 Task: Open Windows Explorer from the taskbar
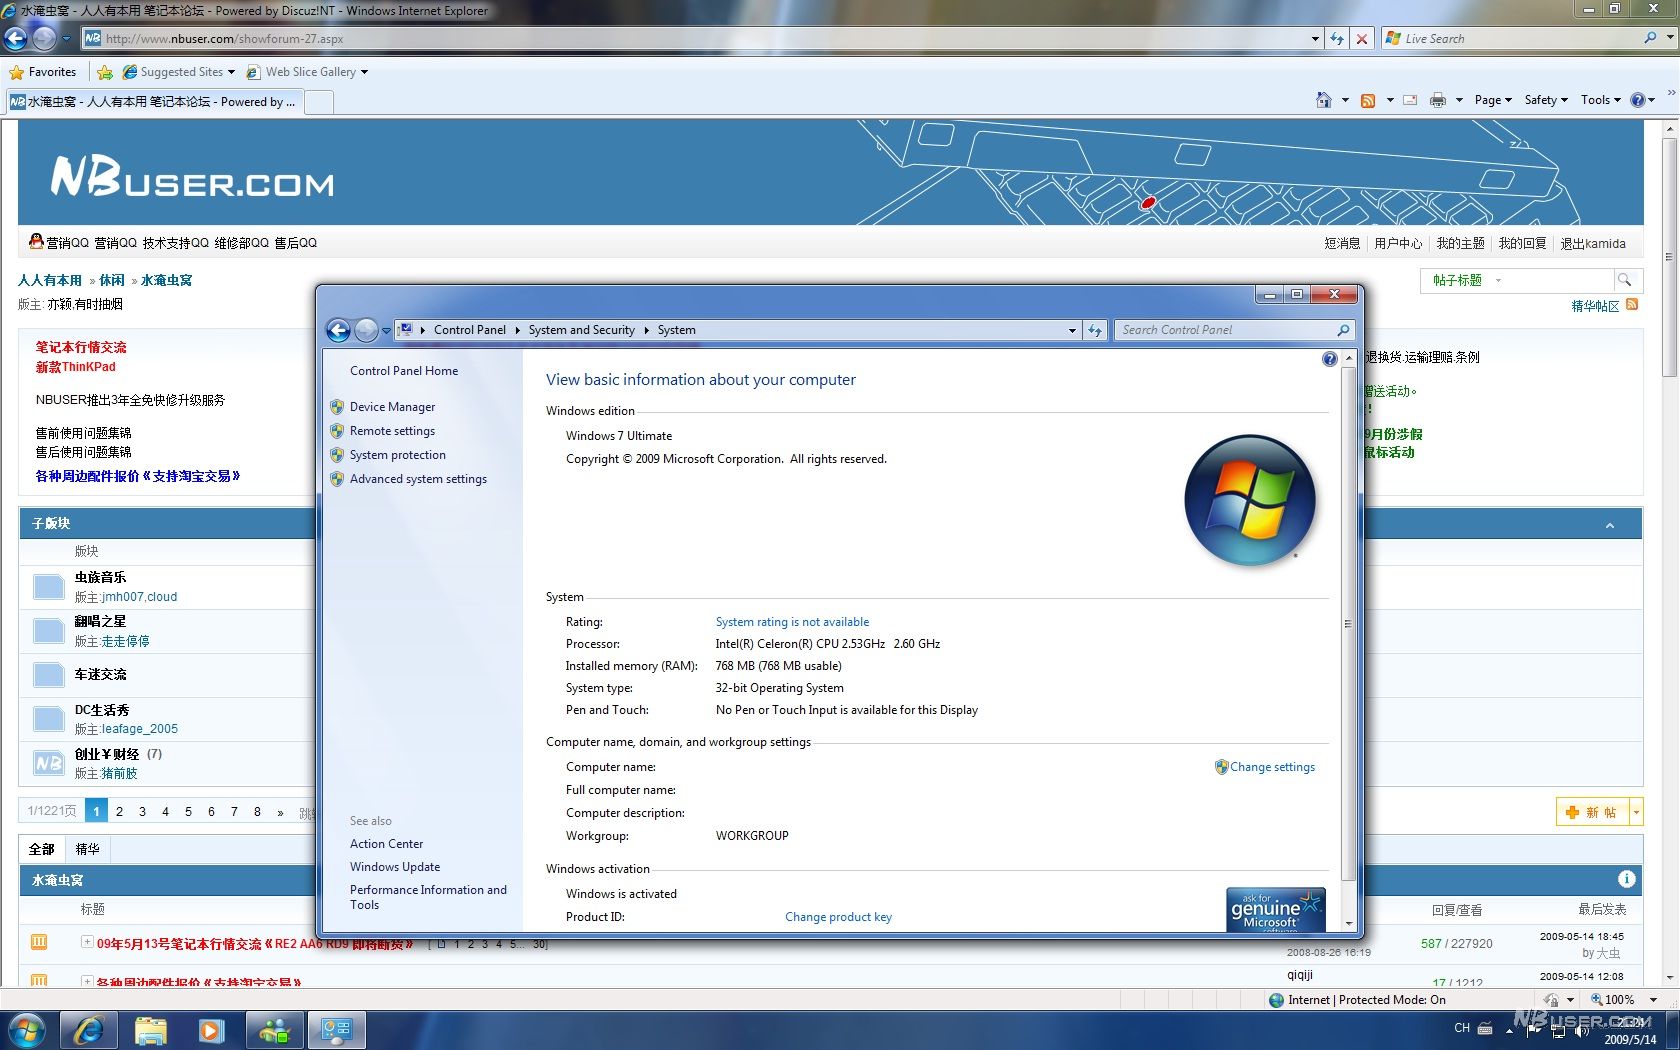pyautogui.click(x=151, y=1030)
